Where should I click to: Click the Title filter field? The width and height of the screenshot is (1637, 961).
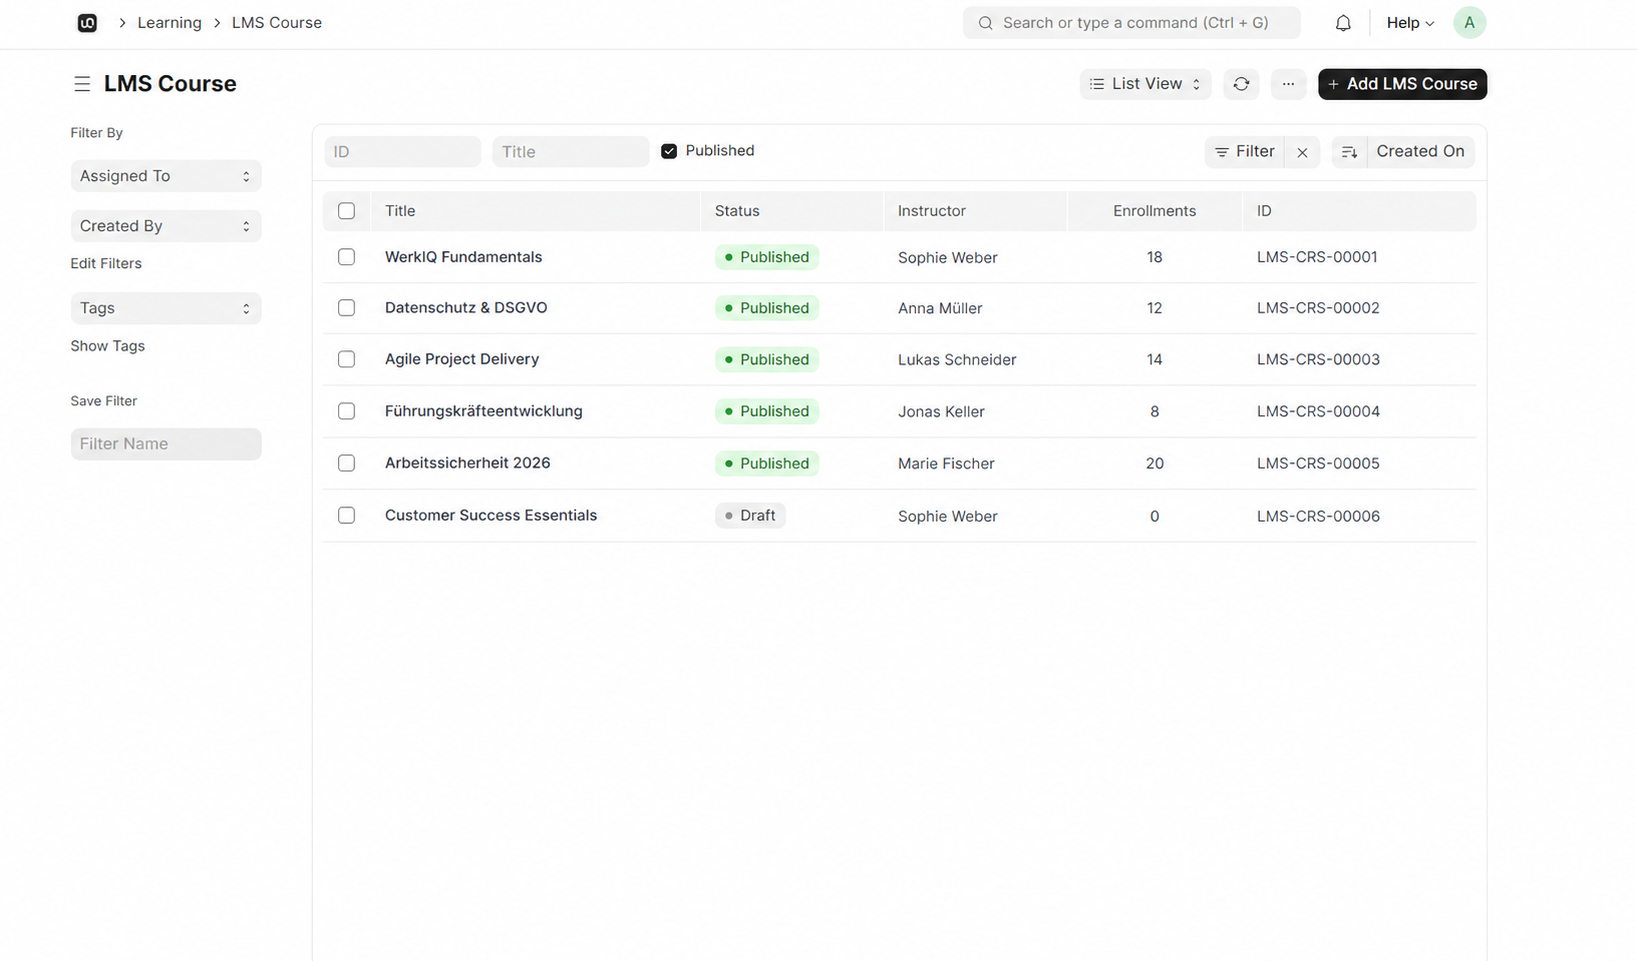pos(571,152)
